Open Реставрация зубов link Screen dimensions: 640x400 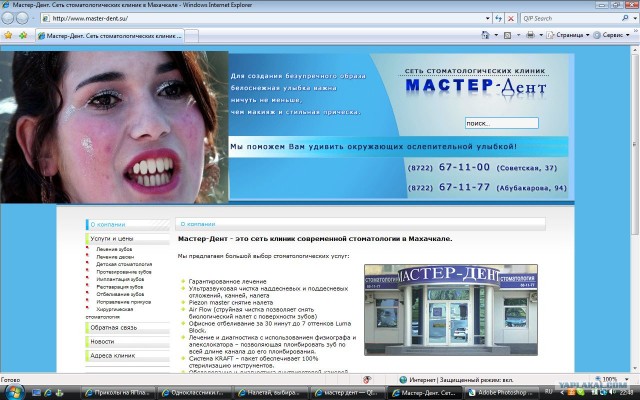(120, 287)
